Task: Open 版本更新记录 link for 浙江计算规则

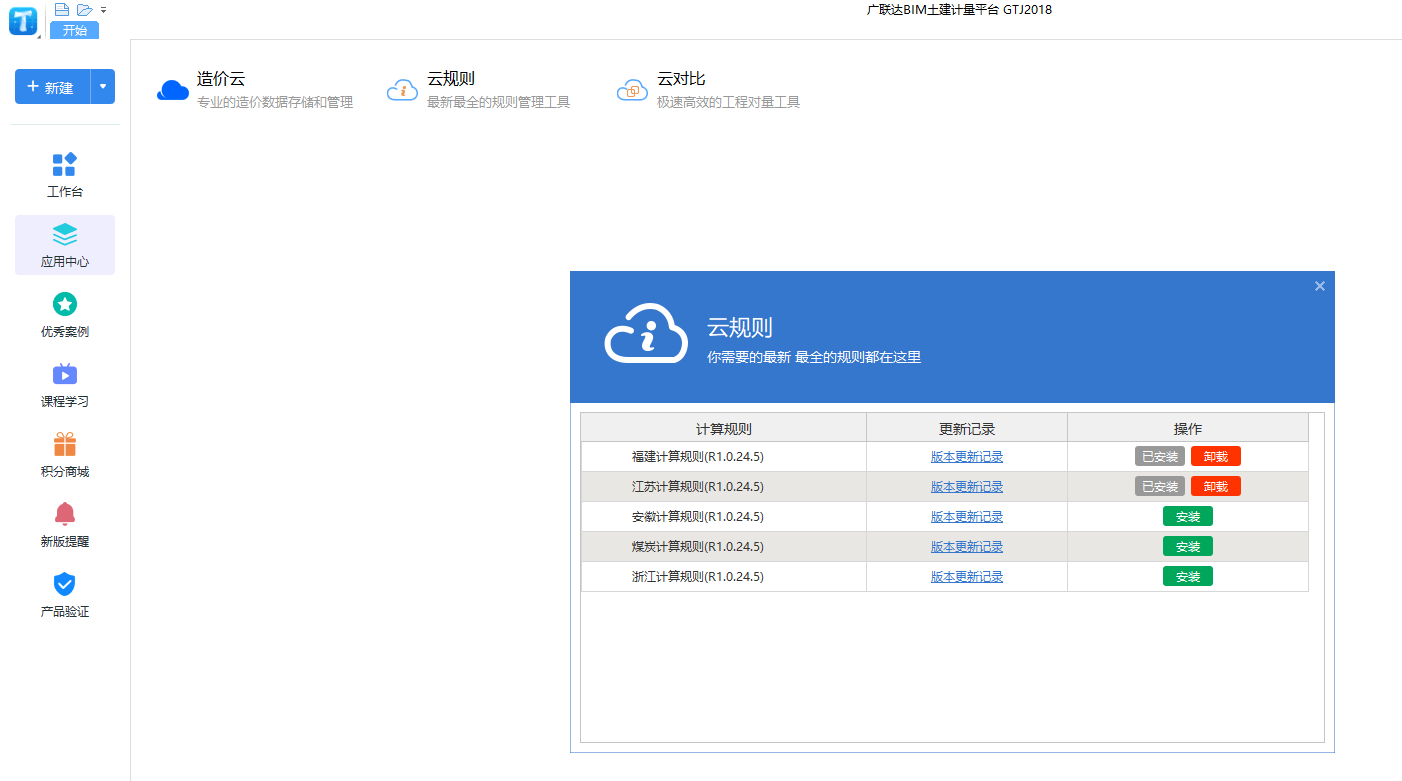Action: coord(967,577)
